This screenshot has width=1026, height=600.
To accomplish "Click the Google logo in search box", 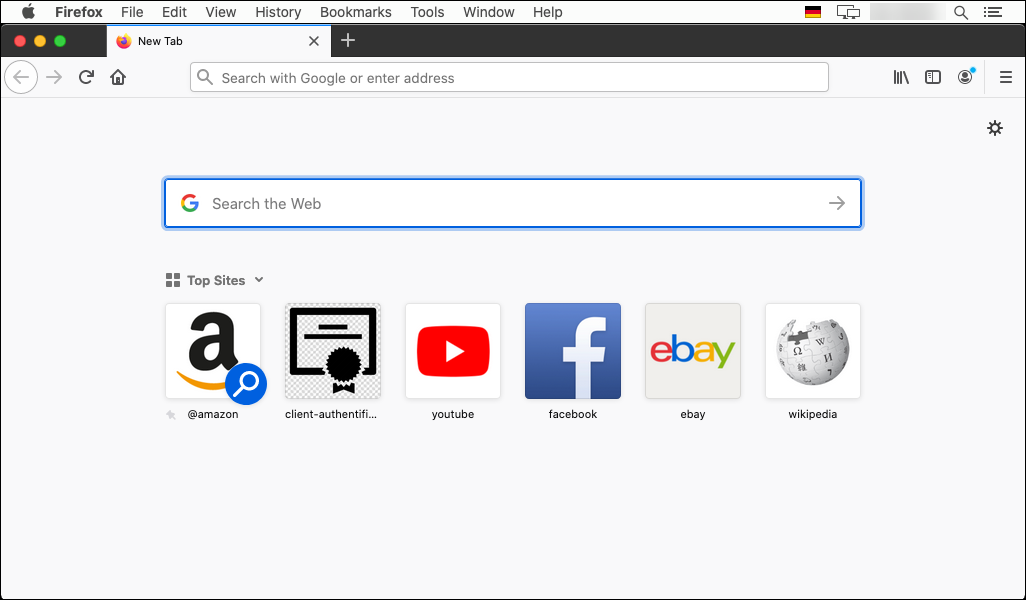I will pos(190,203).
